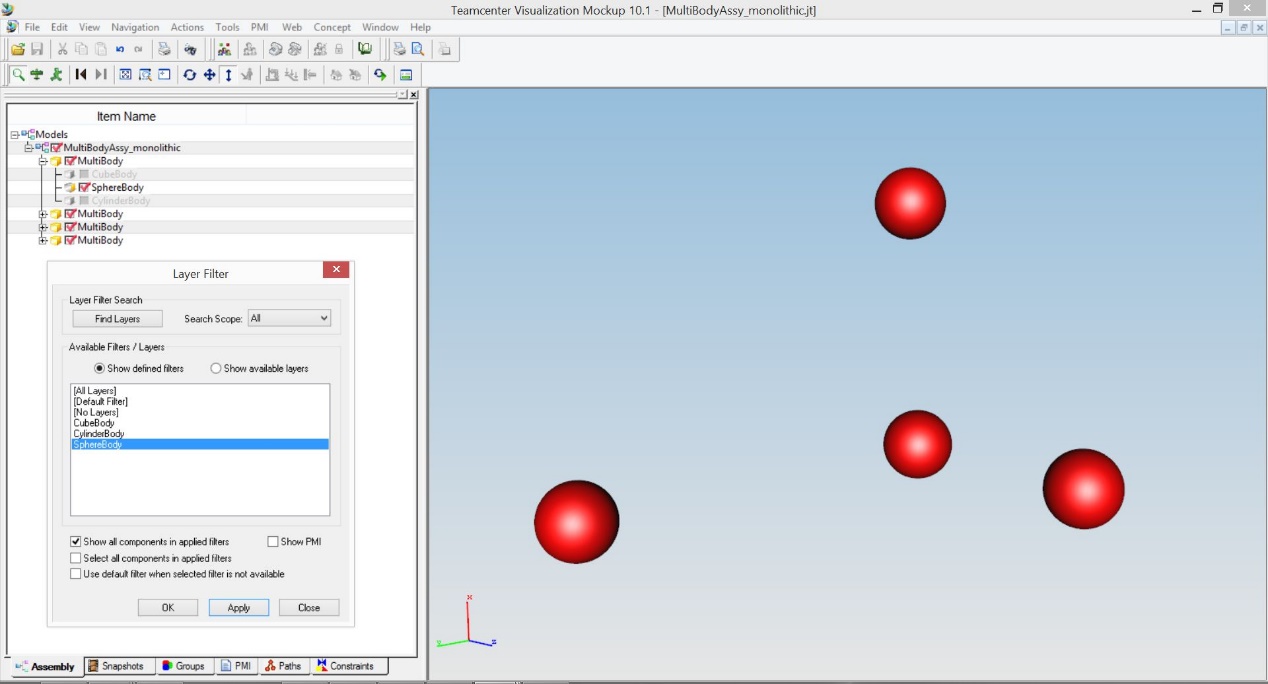Viewport: 1268px width, 684px height.
Task: Select the magnifier Zoom tool
Action: (18, 75)
